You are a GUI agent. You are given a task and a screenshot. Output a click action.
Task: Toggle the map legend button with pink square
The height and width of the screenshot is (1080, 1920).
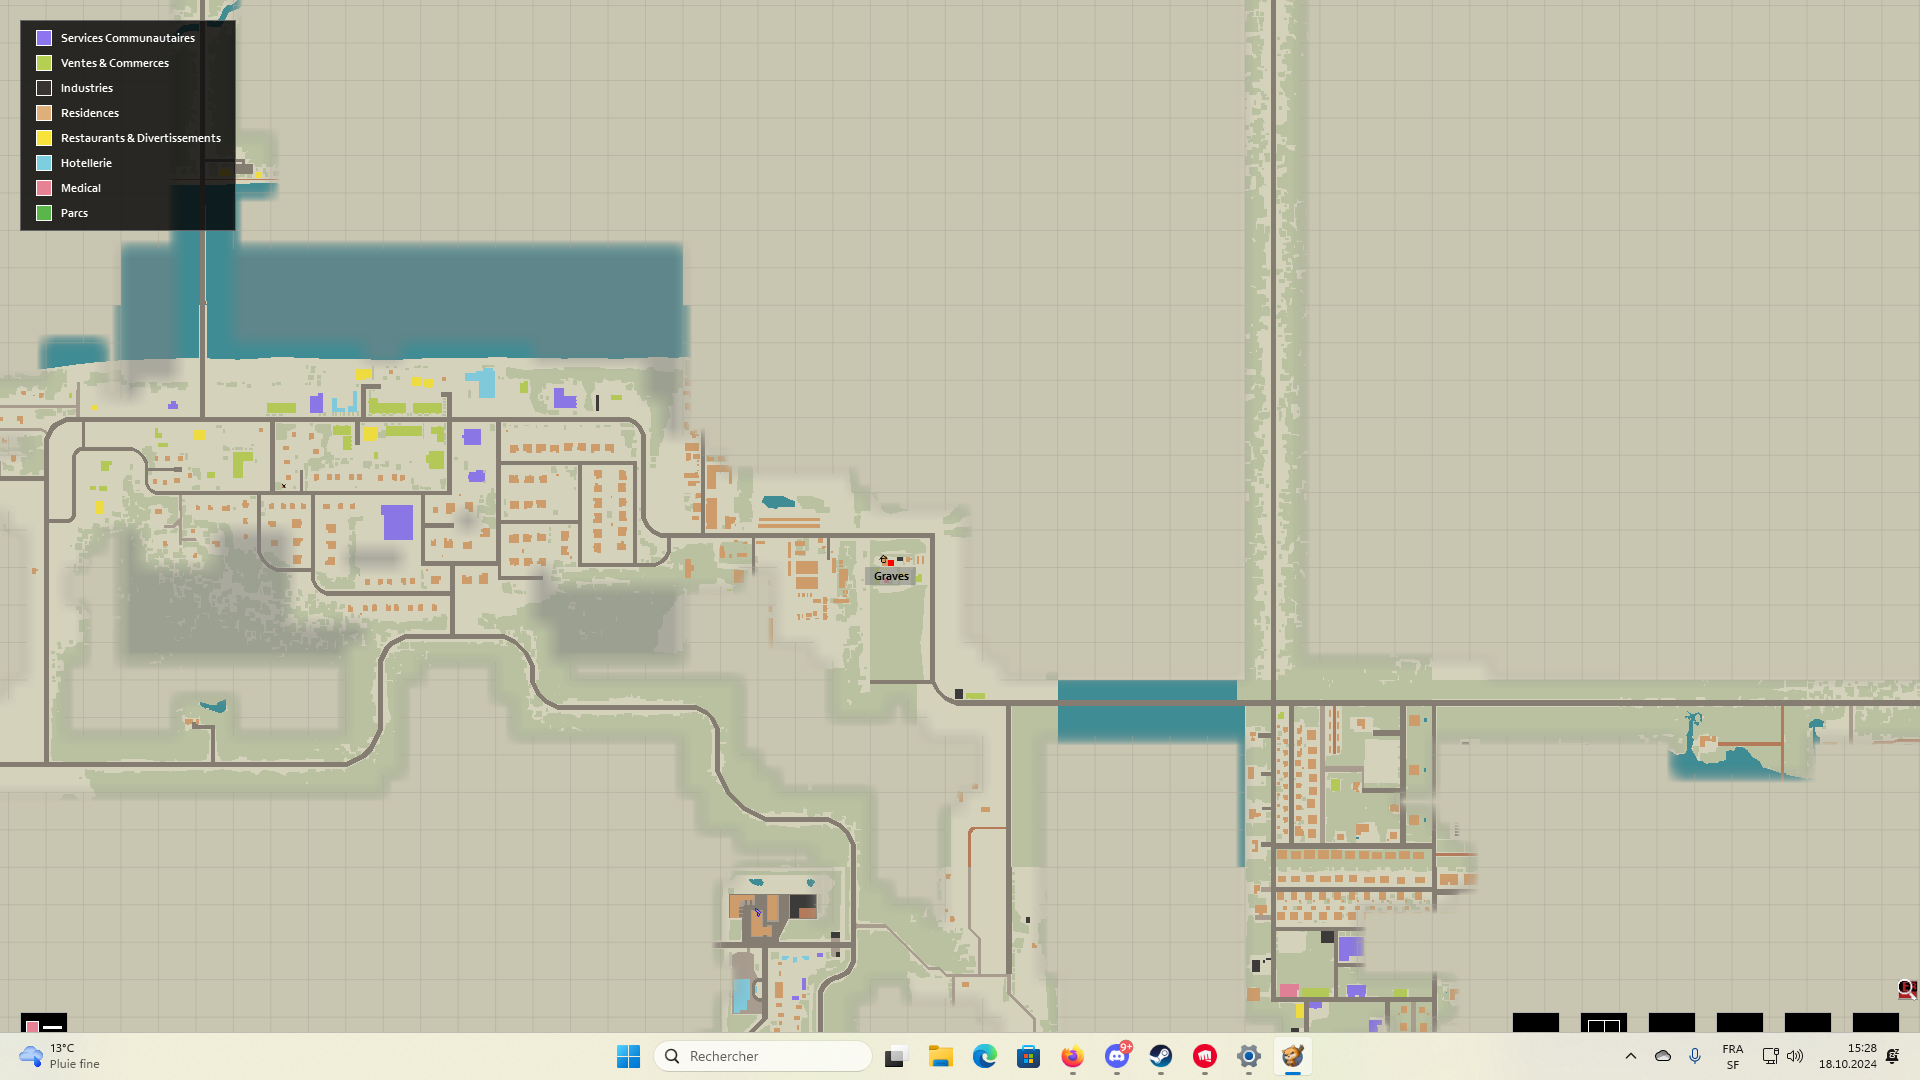click(44, 1024)
